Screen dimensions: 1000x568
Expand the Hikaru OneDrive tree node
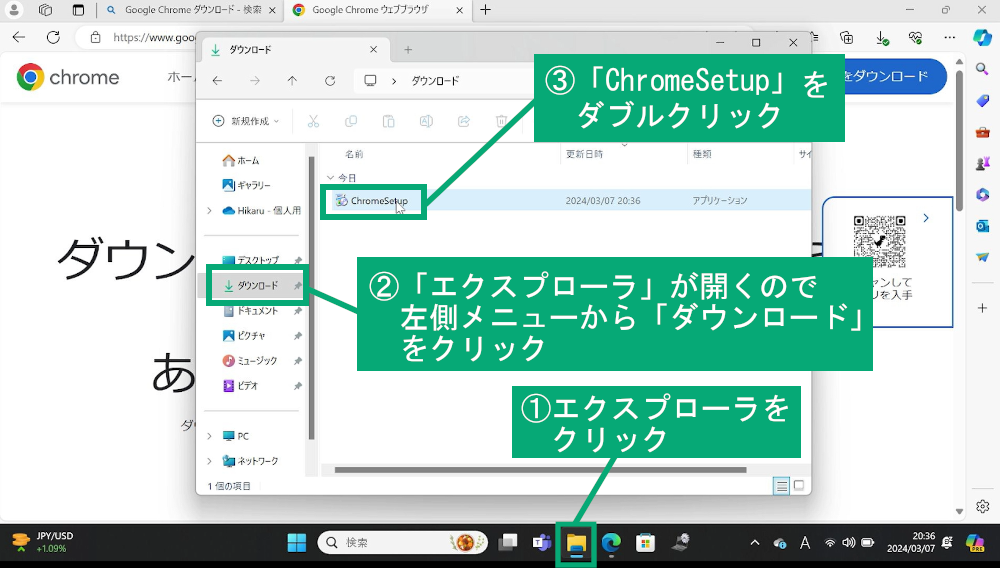tap(209, 210)
